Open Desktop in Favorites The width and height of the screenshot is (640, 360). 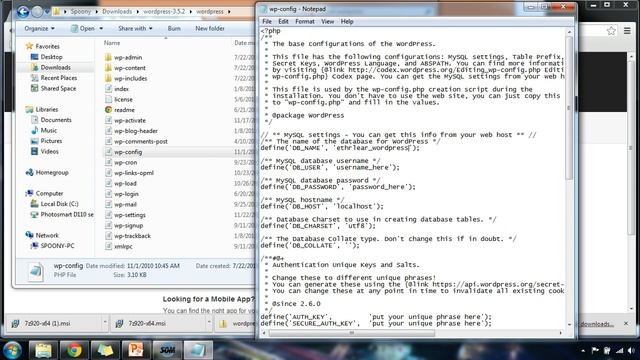51,57
